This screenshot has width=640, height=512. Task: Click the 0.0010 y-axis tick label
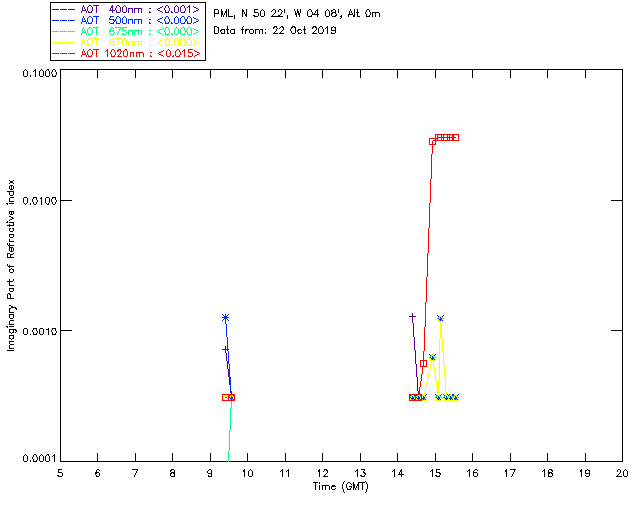[39, 331]
